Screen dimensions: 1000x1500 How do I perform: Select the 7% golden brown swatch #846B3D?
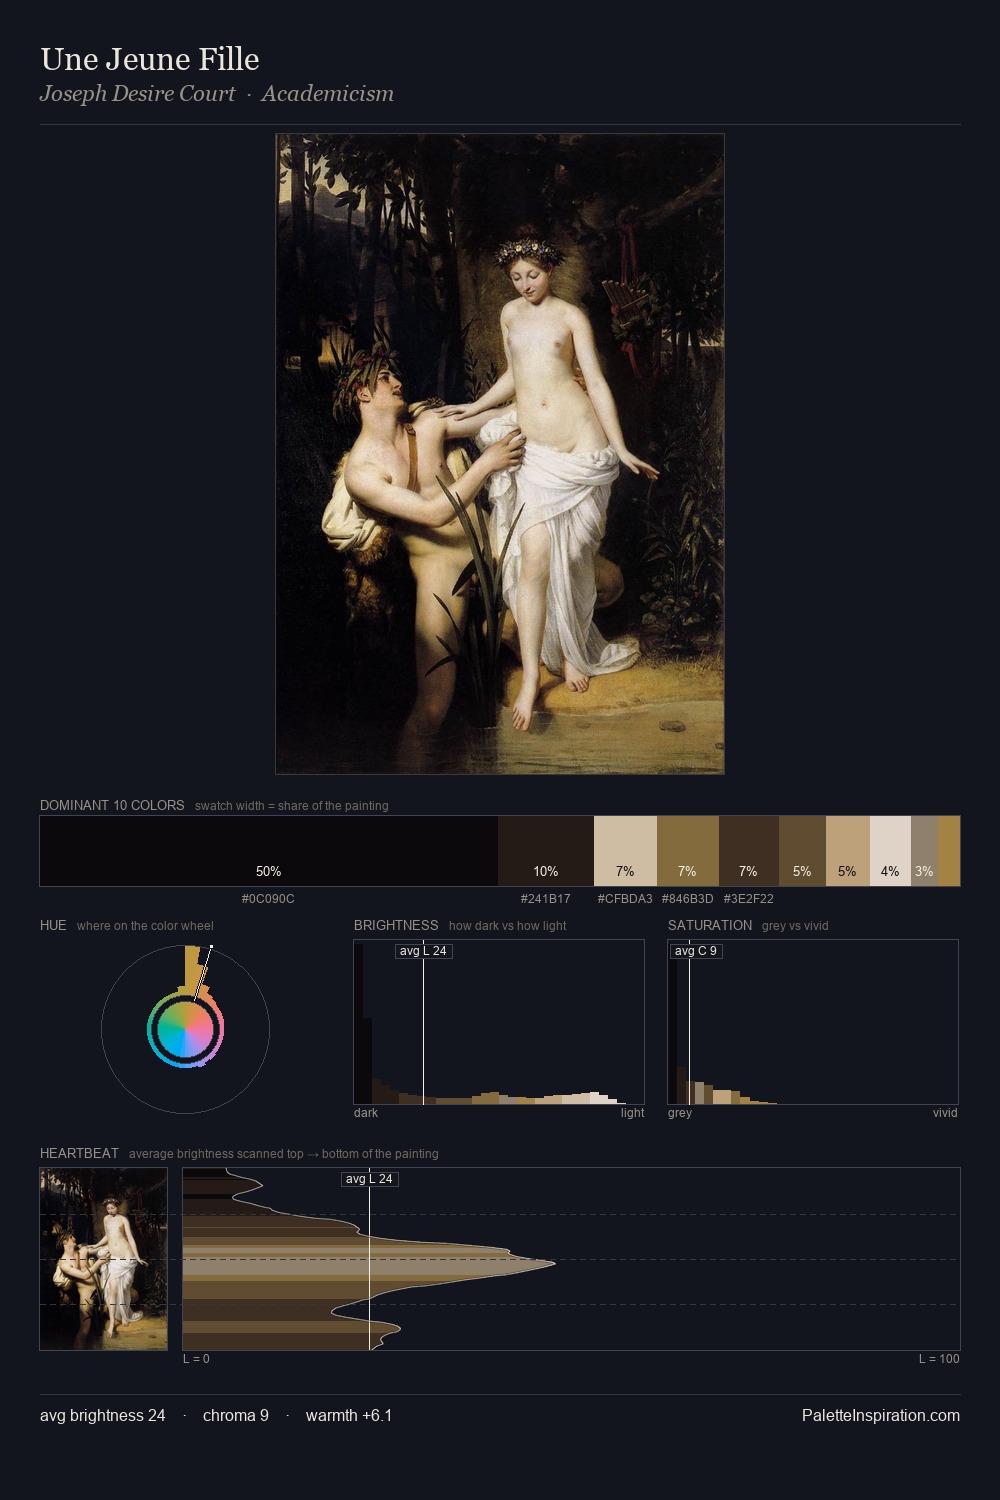click(688, 851)
